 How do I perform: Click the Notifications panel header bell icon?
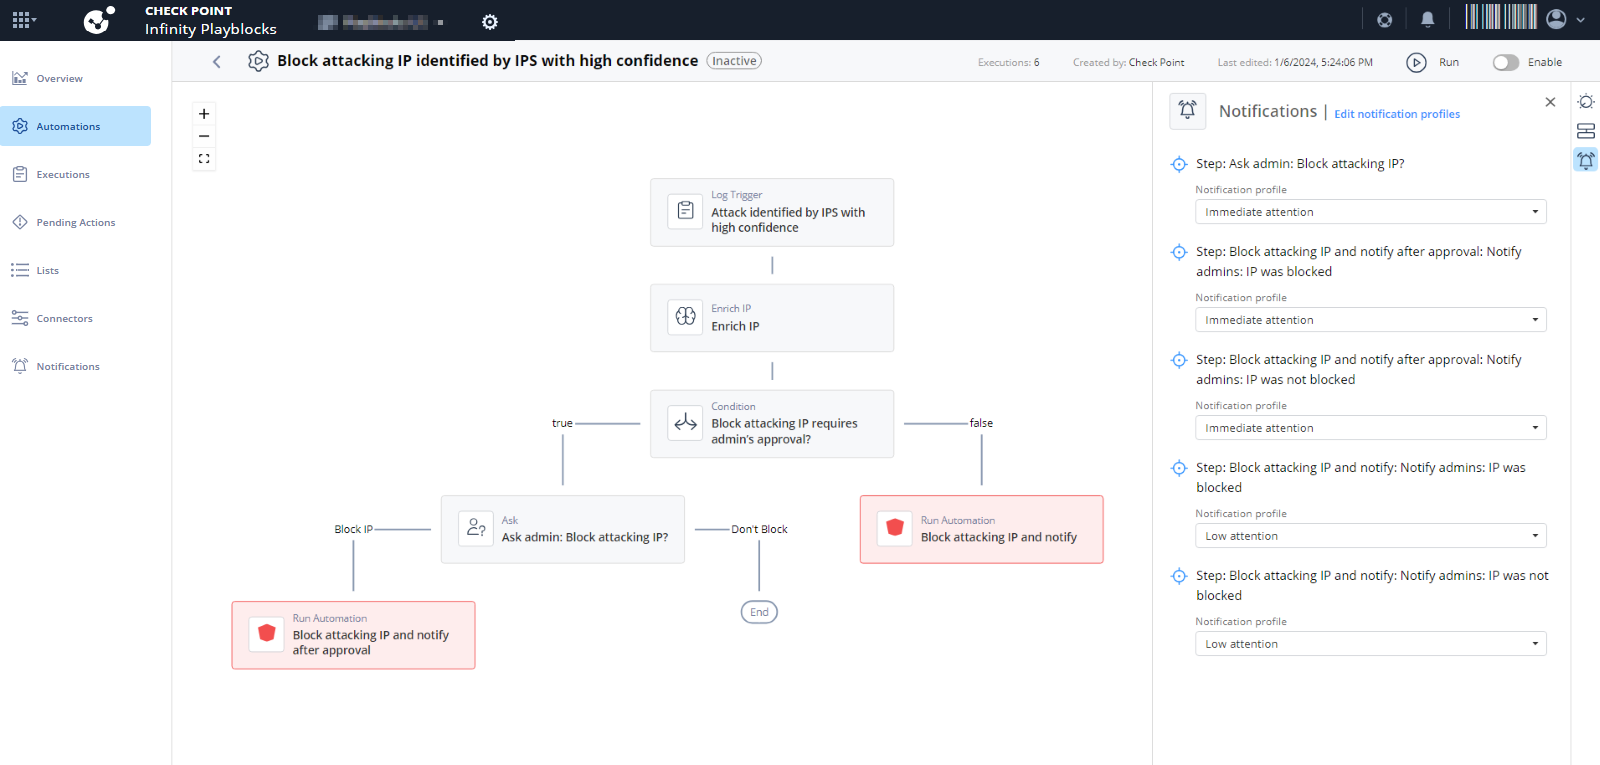pos(1187,111)
